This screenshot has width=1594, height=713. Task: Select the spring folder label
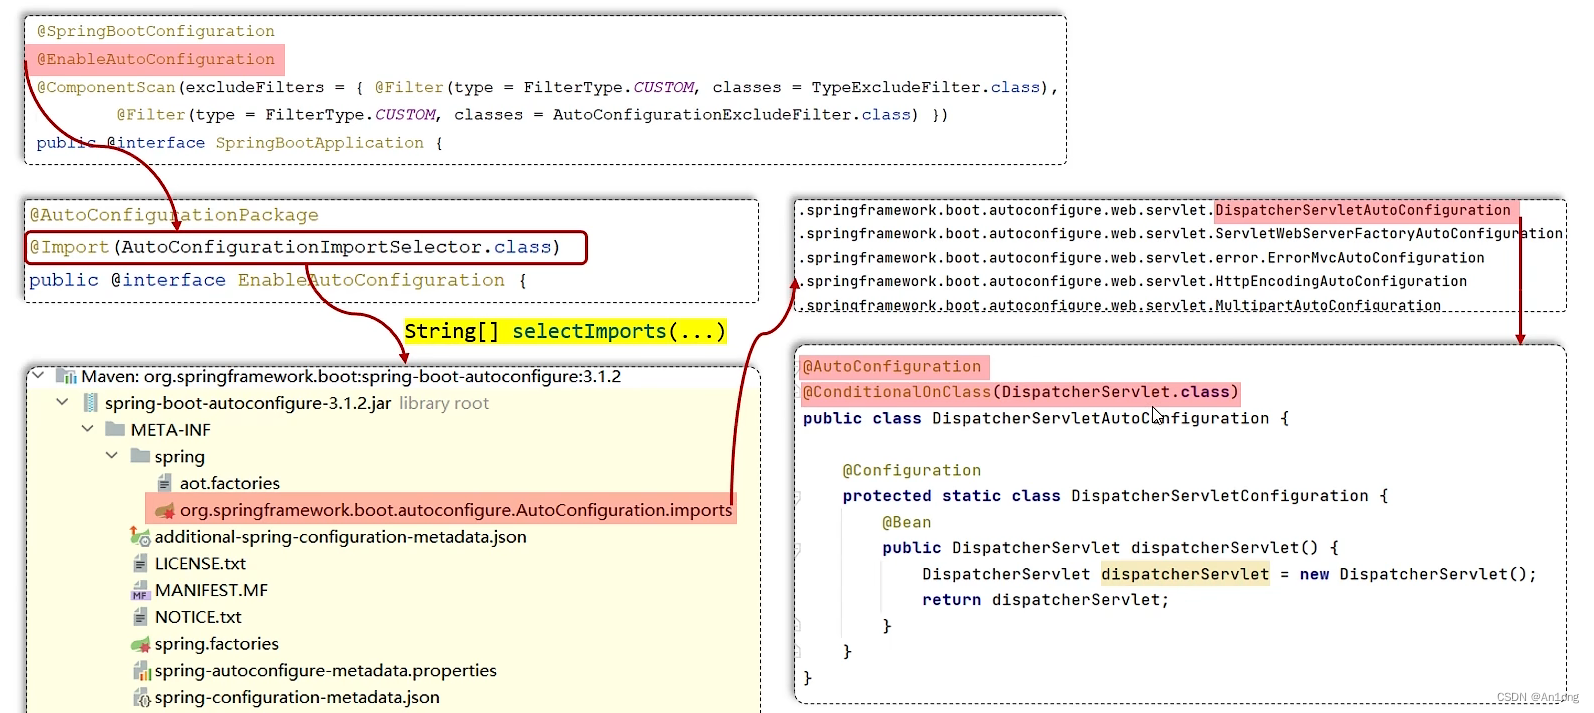[x=180, y=457]
